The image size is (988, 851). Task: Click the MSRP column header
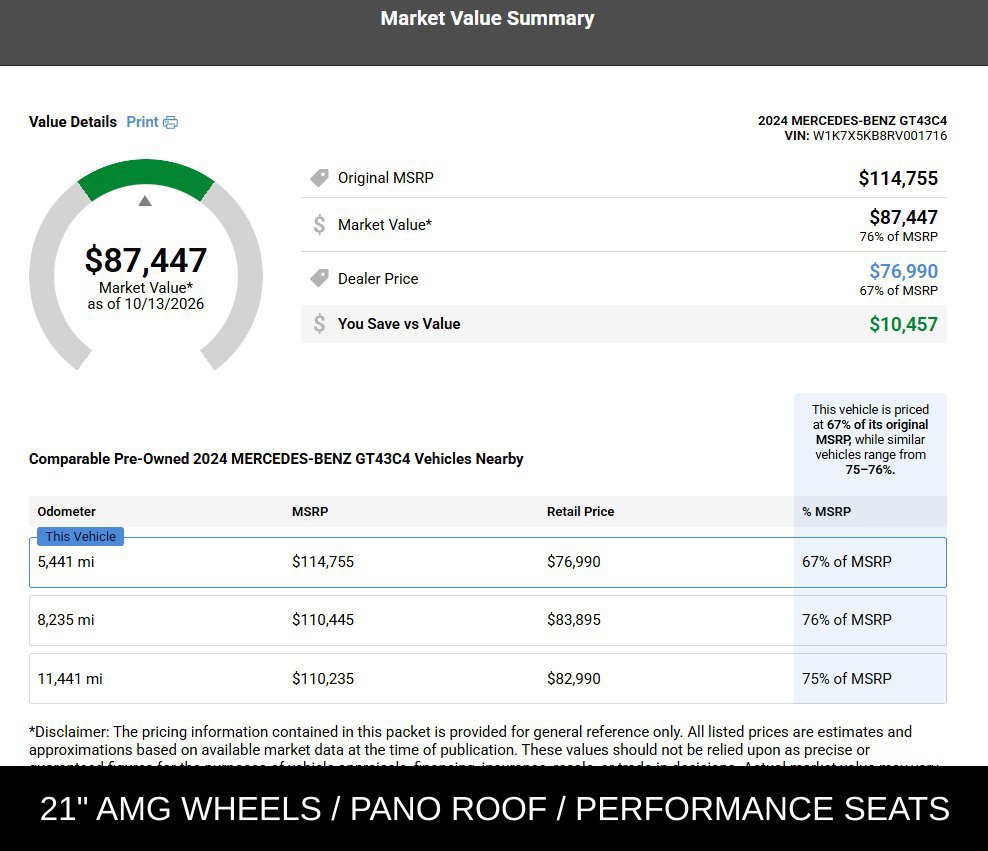point(310,511)
